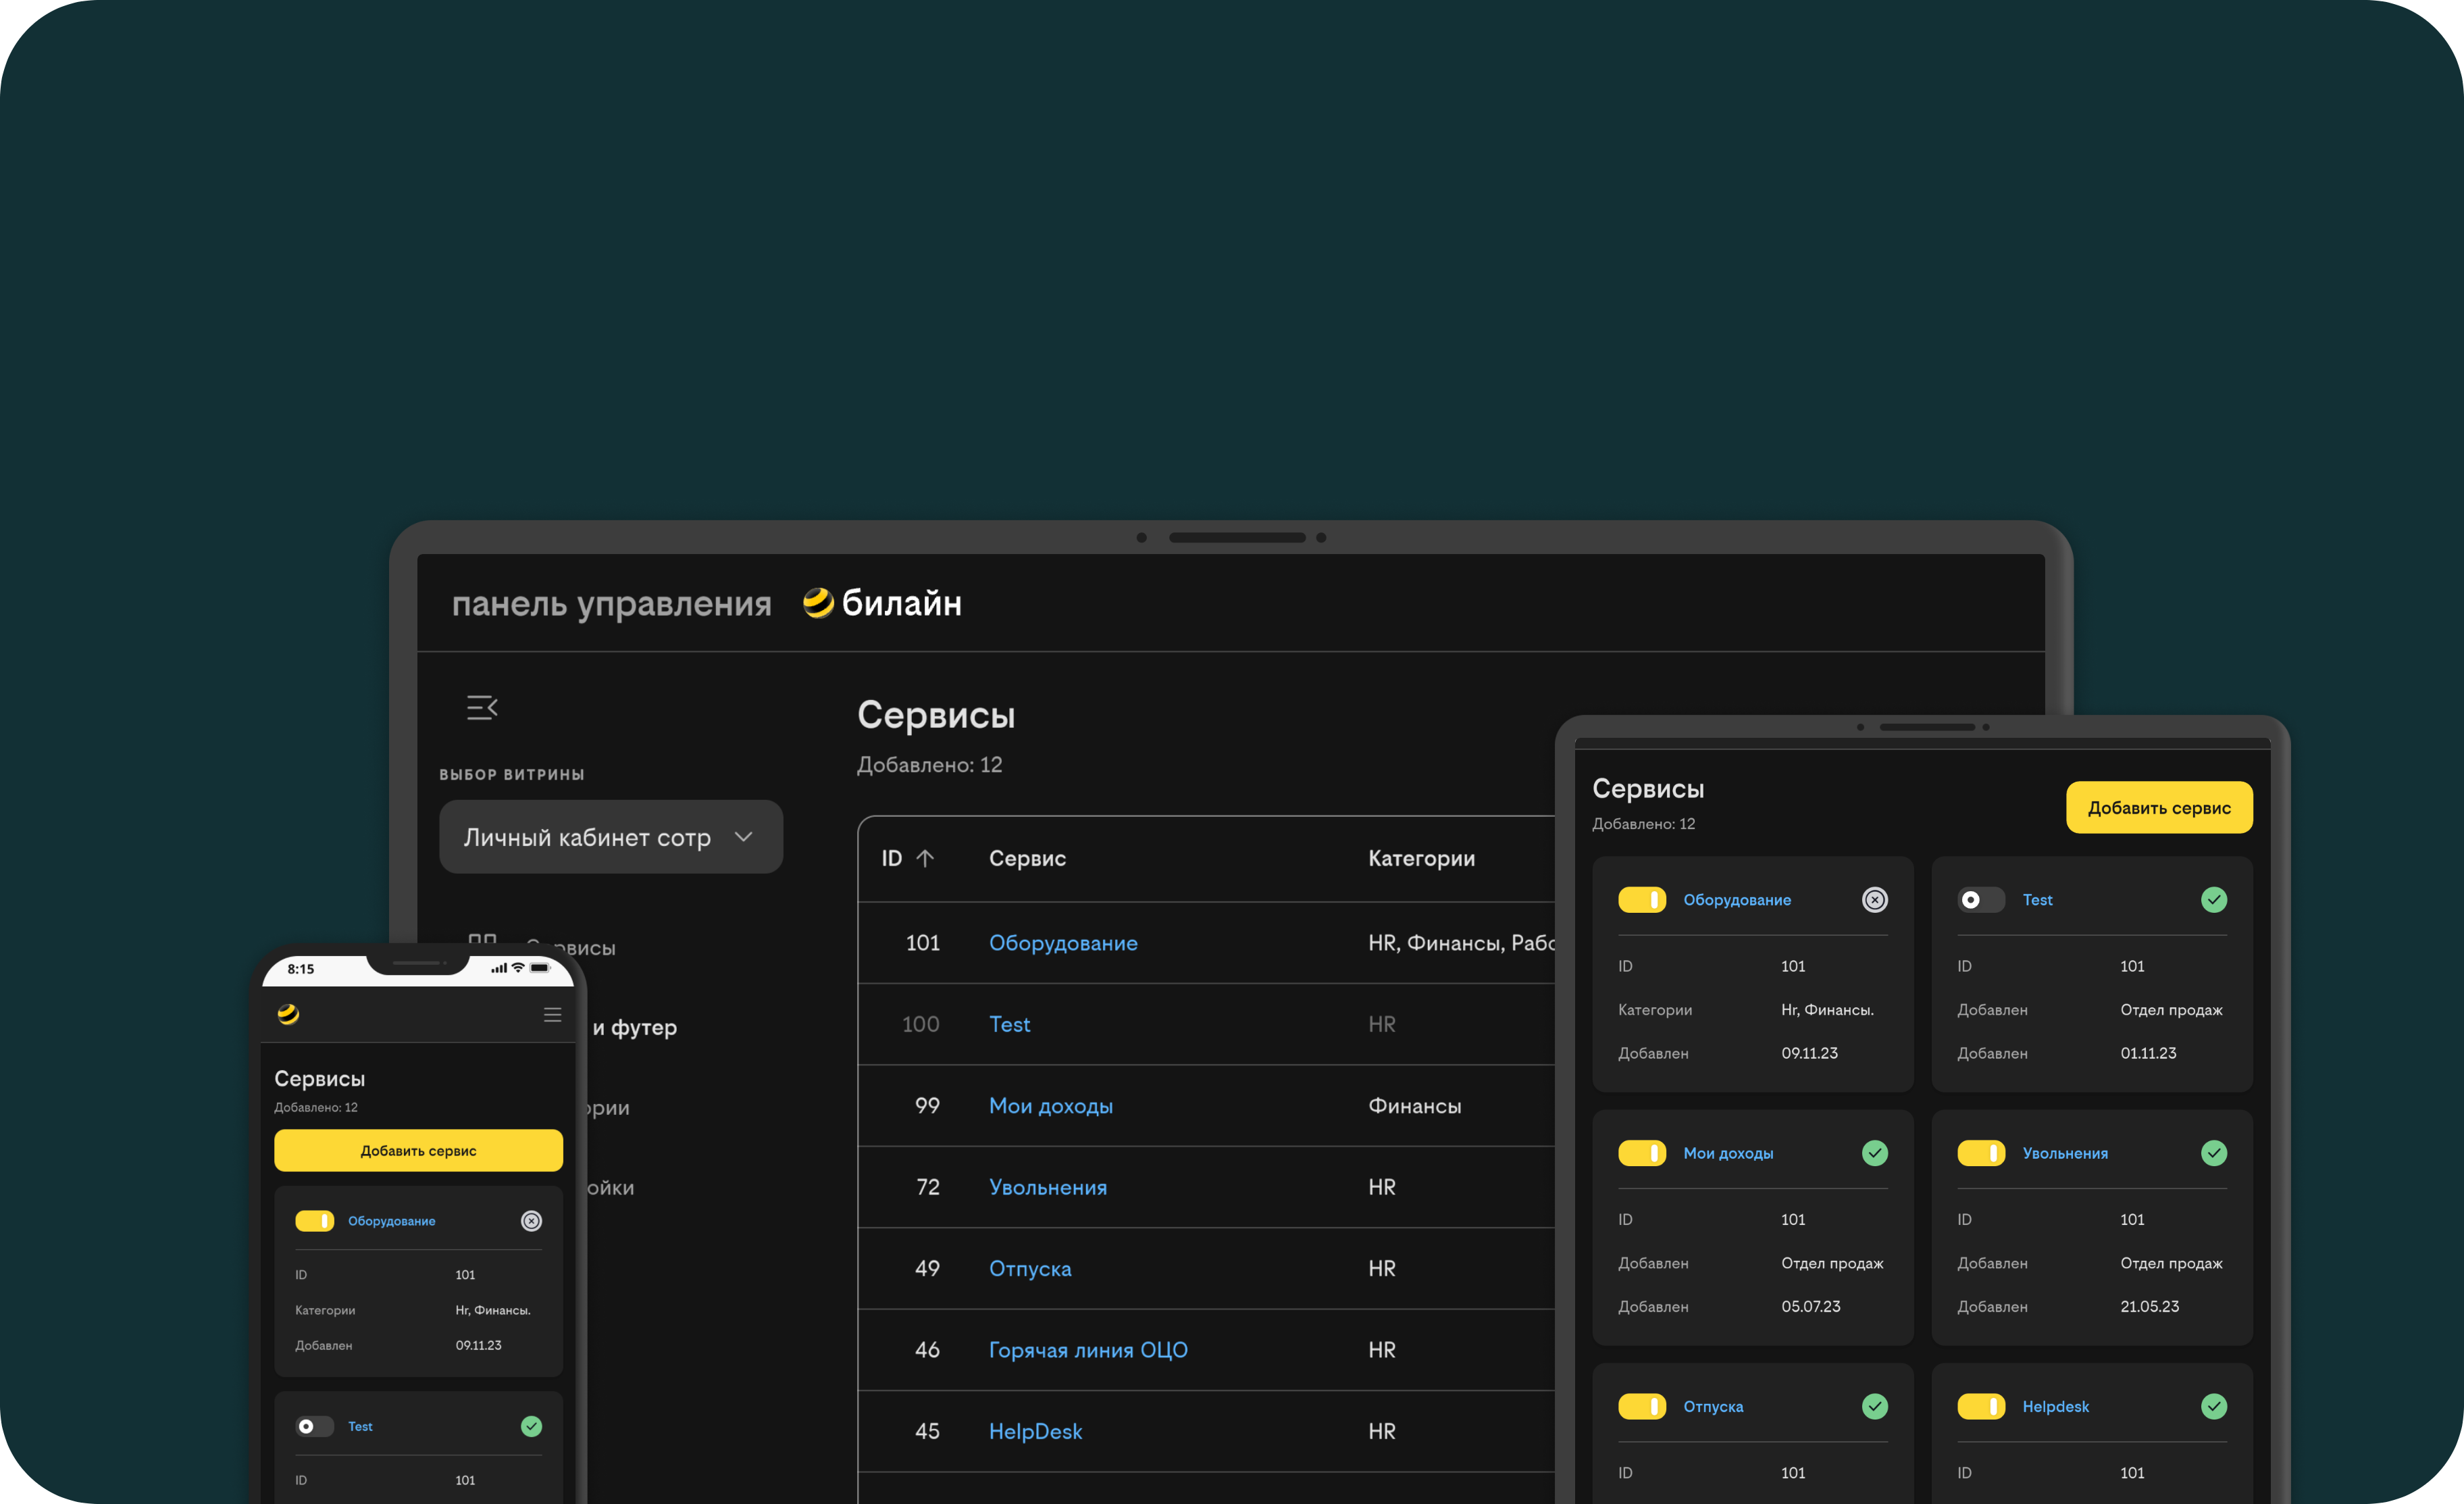The image size is (2464, 1504).
Task: Toggle Test switch on phone card
Action: coord(314,1426)
